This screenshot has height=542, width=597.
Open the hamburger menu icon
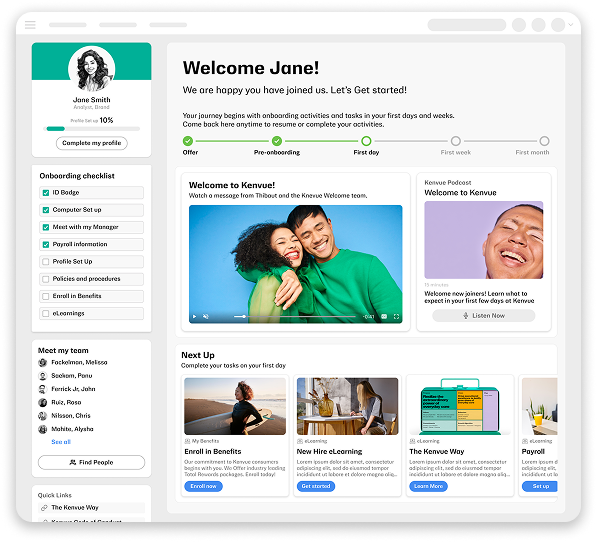(x=30, y=25)
